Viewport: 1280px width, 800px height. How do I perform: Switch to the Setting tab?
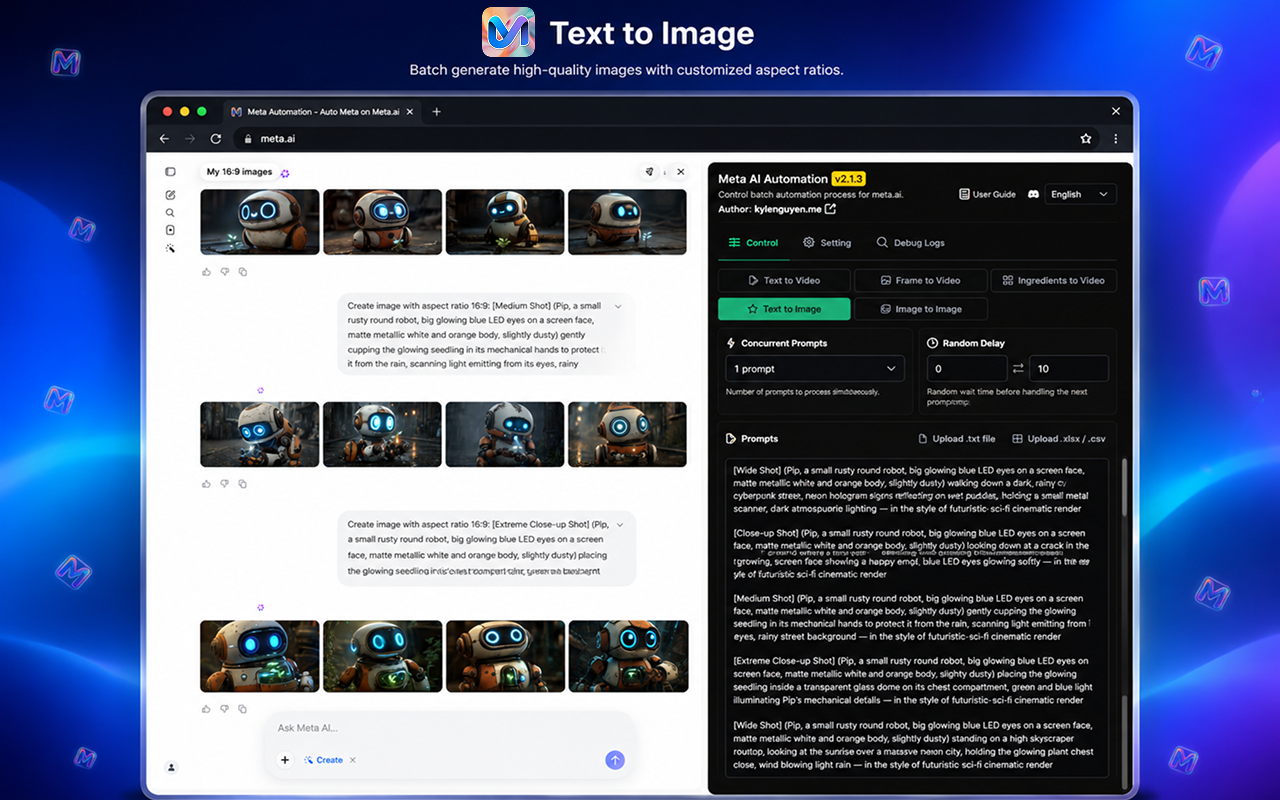coord(827,243)
